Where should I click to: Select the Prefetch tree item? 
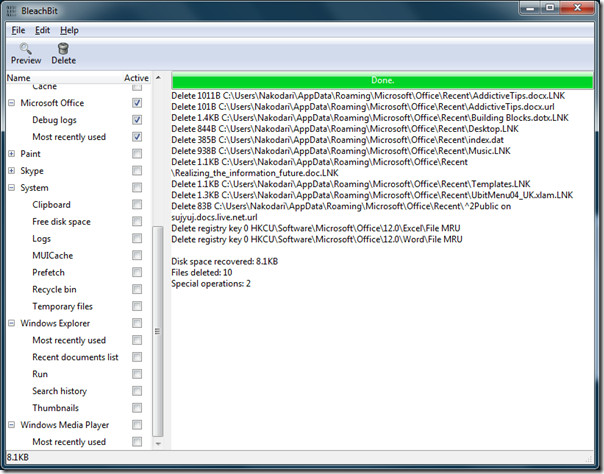coord(48,272)
